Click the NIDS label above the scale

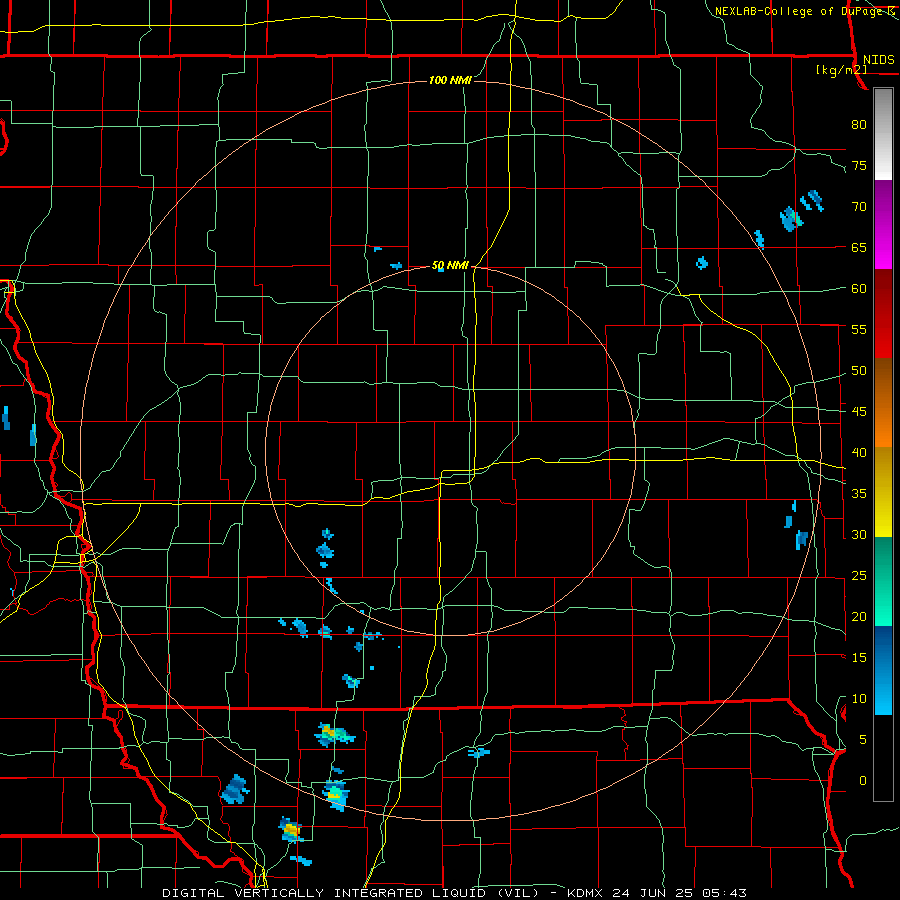[x=878, y=60]
